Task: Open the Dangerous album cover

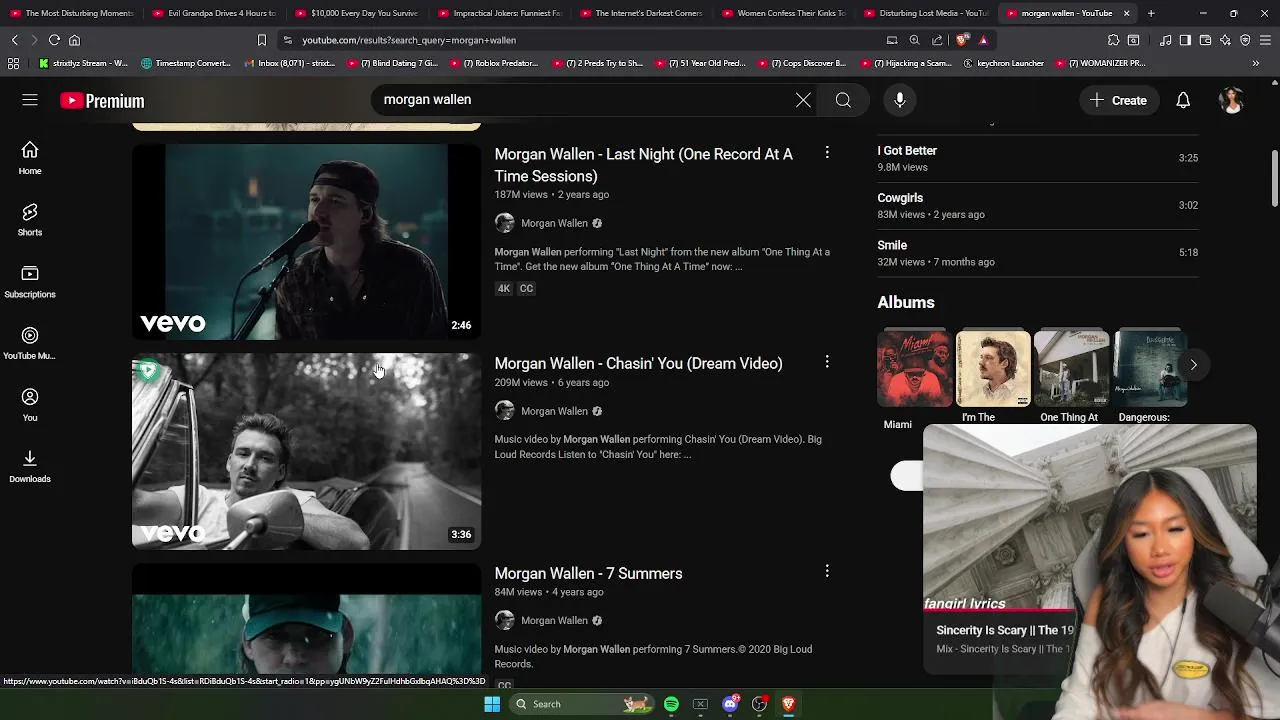Action: pos(1149,369)
